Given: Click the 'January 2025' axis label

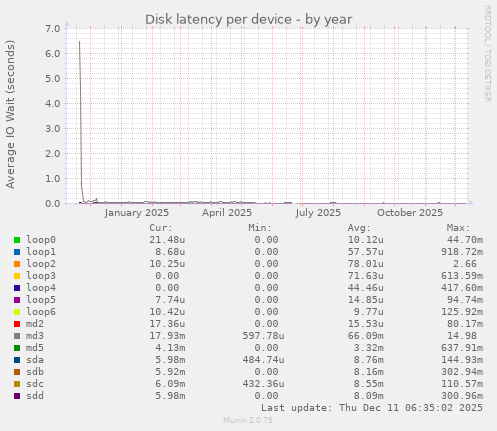Looking at the screenshot, I should coord(137,213).
